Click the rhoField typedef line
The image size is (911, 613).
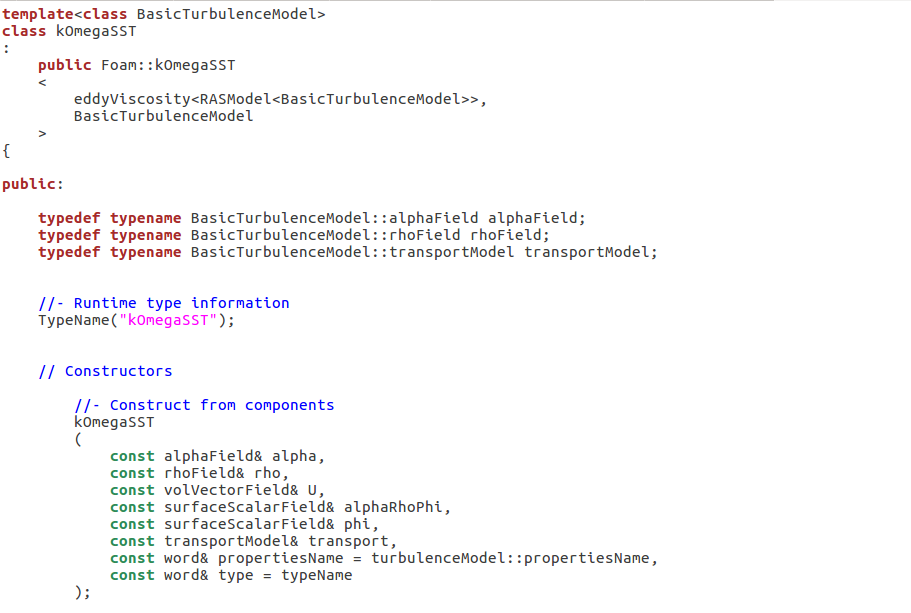[x=294, y=235]
